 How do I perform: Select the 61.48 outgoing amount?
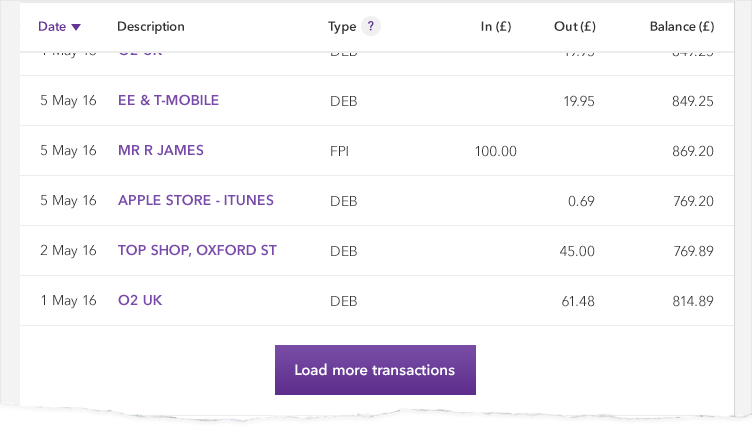click(x=578, y=301)
